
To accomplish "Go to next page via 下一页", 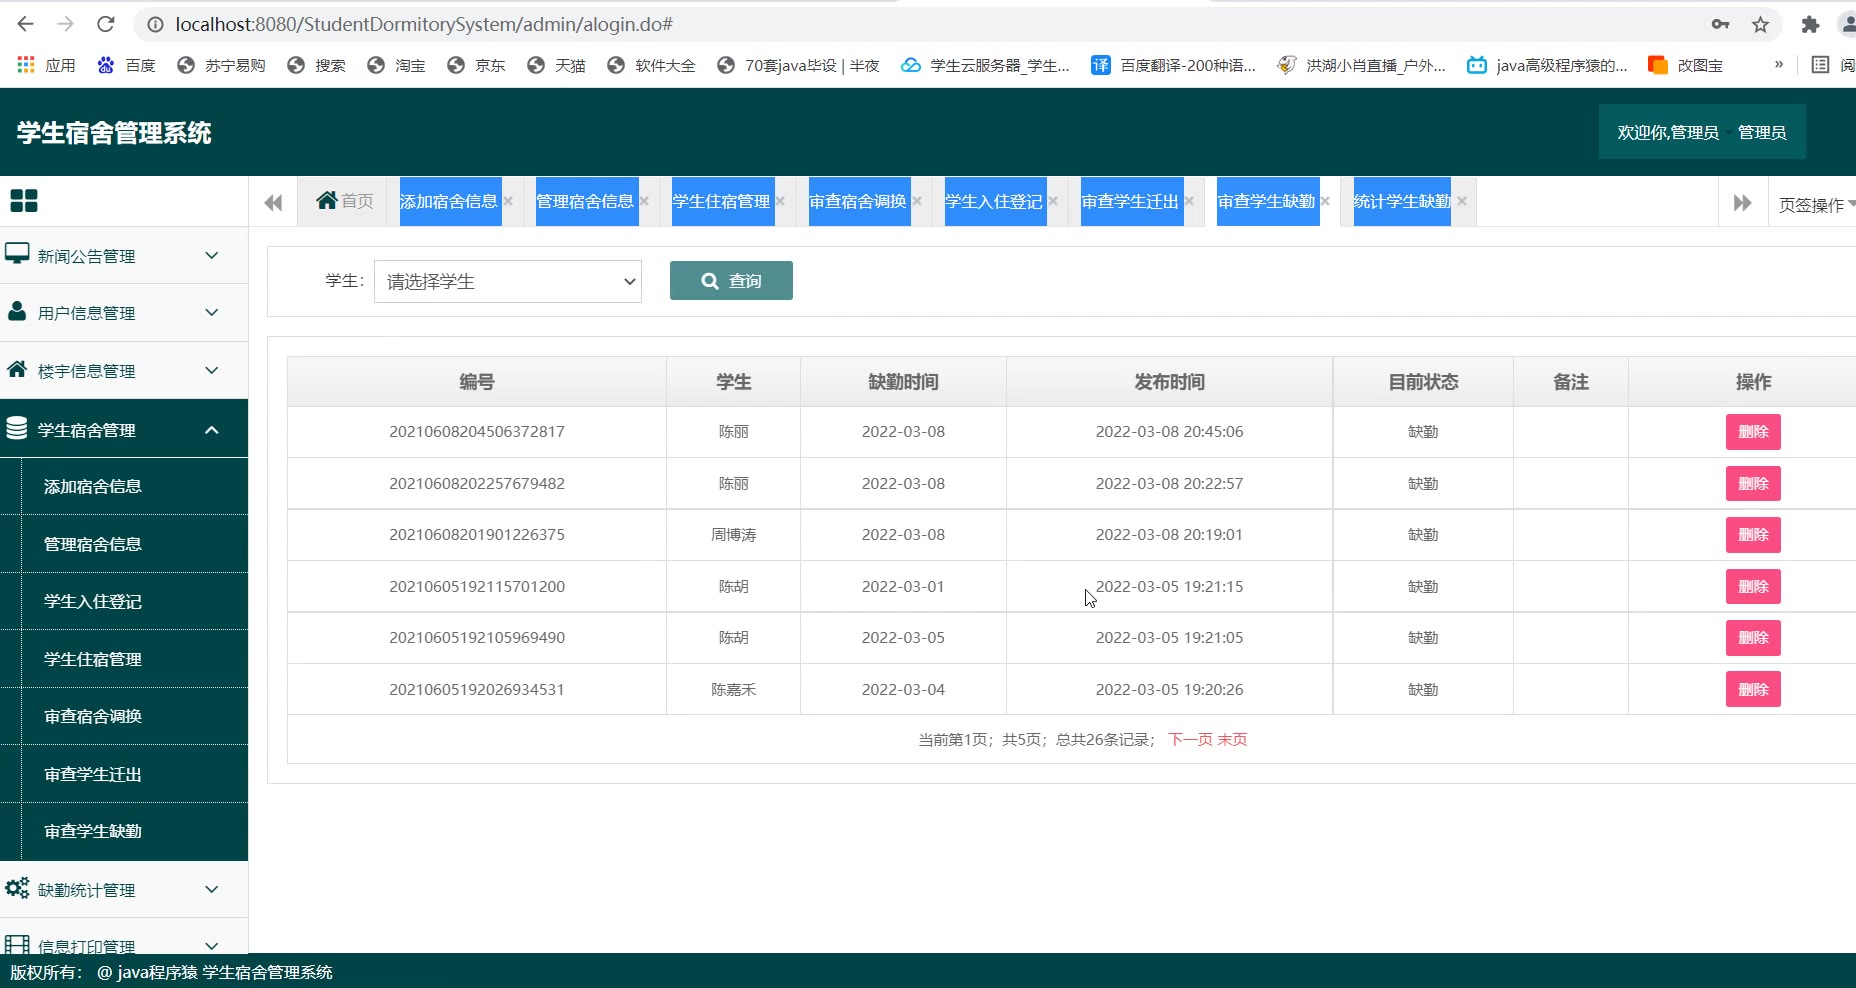I will 1190,739.
